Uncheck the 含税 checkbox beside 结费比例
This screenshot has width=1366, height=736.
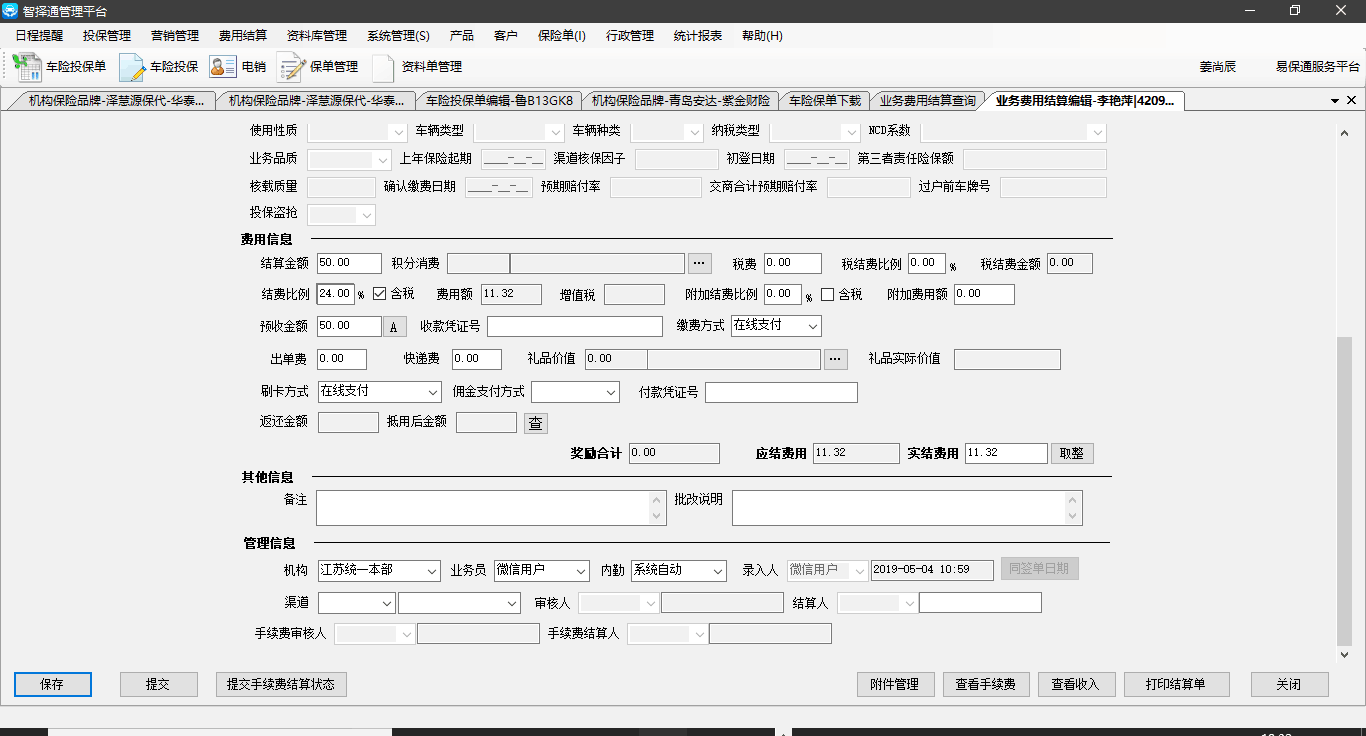coord(379,294)
